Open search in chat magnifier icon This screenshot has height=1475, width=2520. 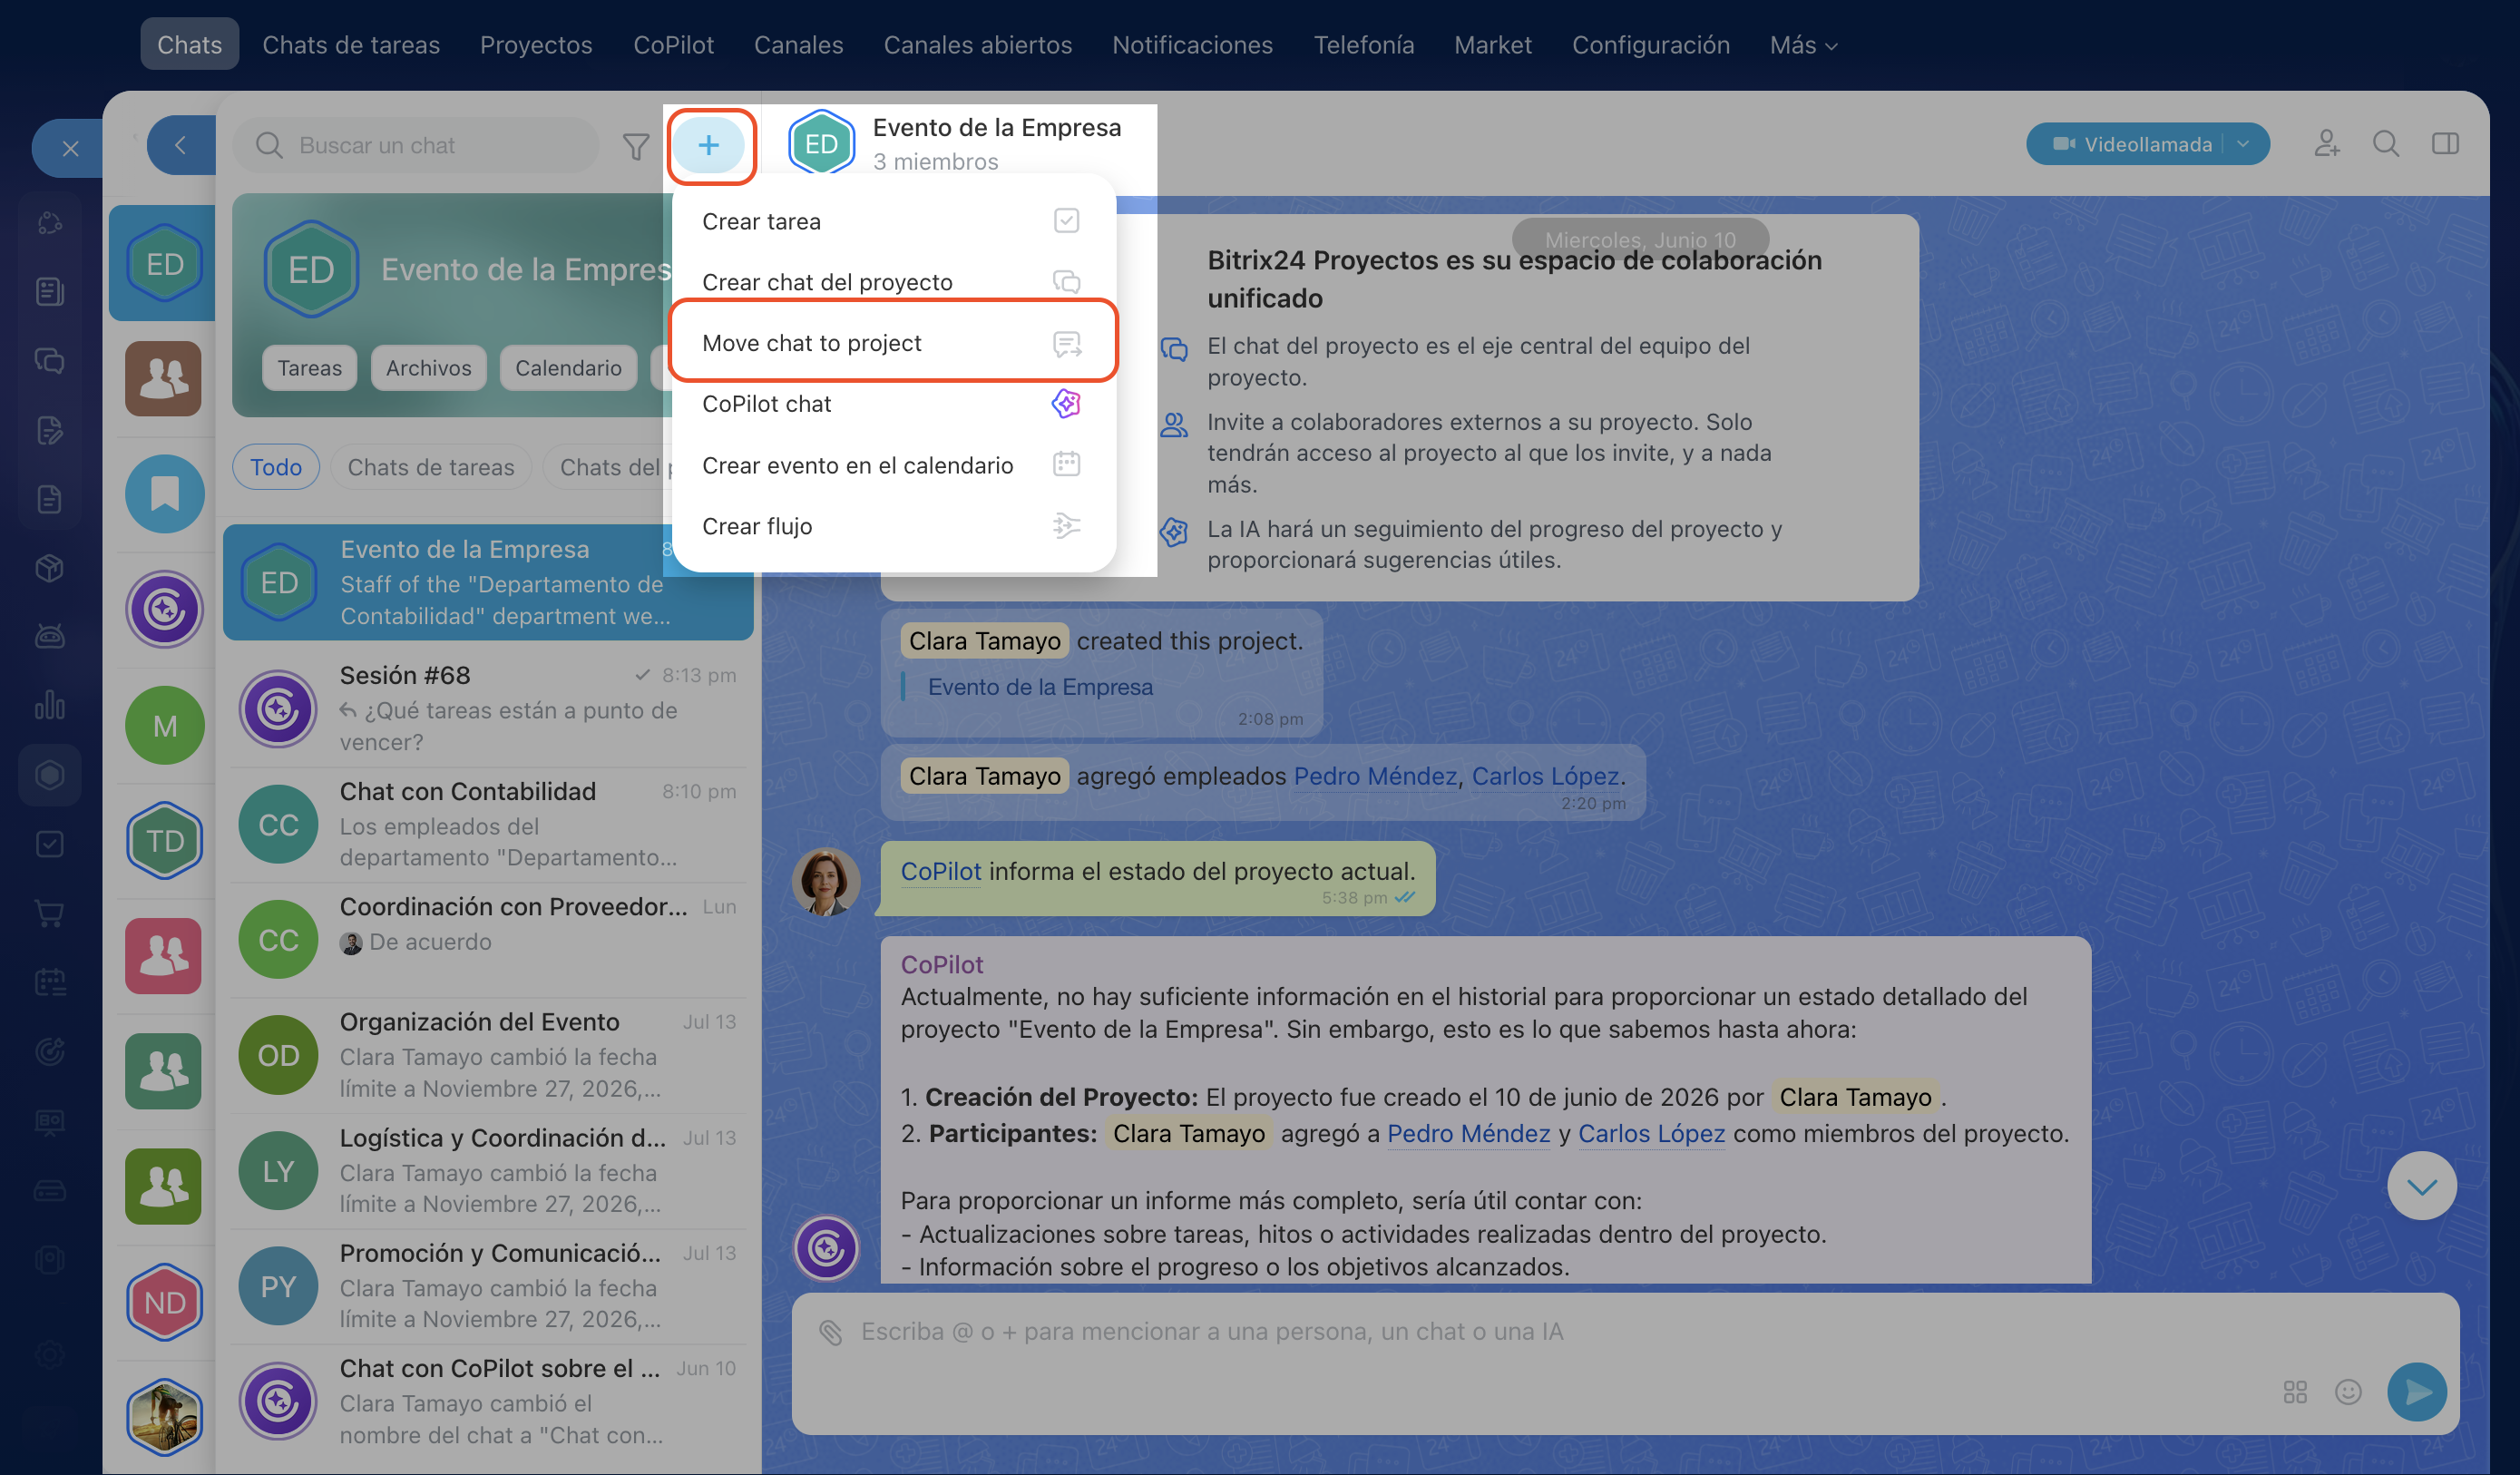pyautogui.click(x=2386, y=144)
